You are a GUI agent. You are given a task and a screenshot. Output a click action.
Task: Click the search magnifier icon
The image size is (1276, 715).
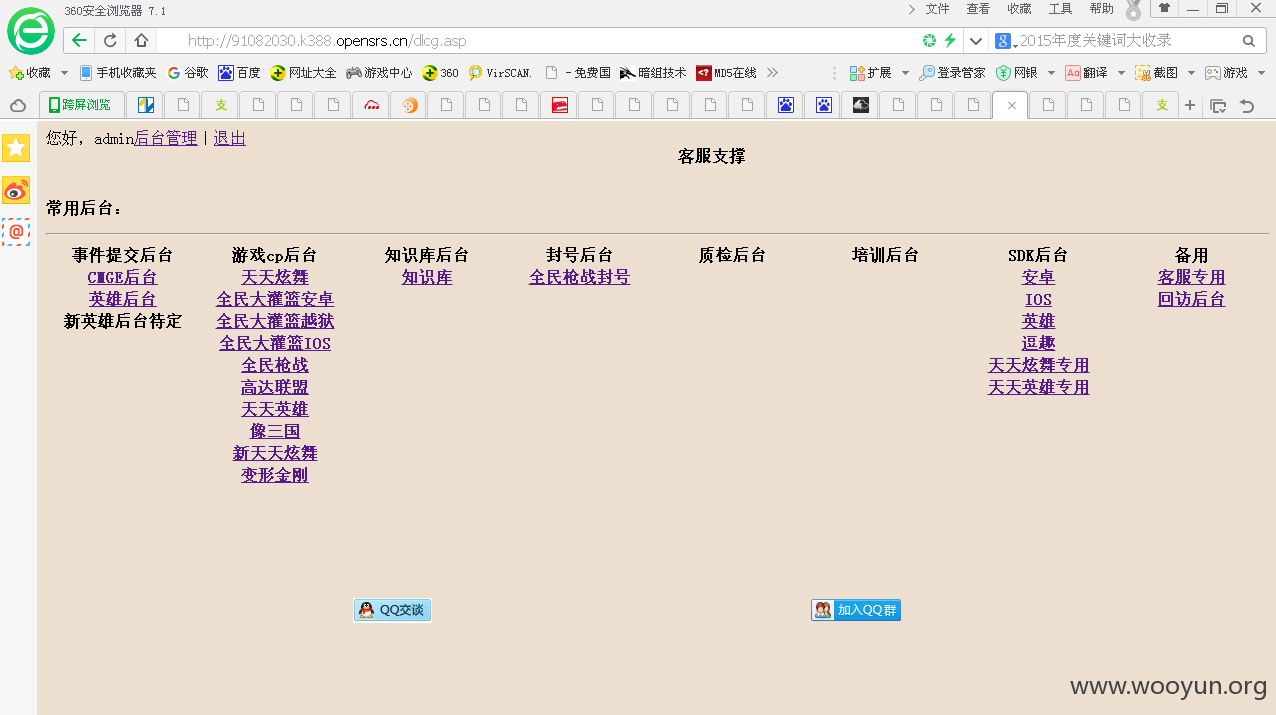[1248, 41]
